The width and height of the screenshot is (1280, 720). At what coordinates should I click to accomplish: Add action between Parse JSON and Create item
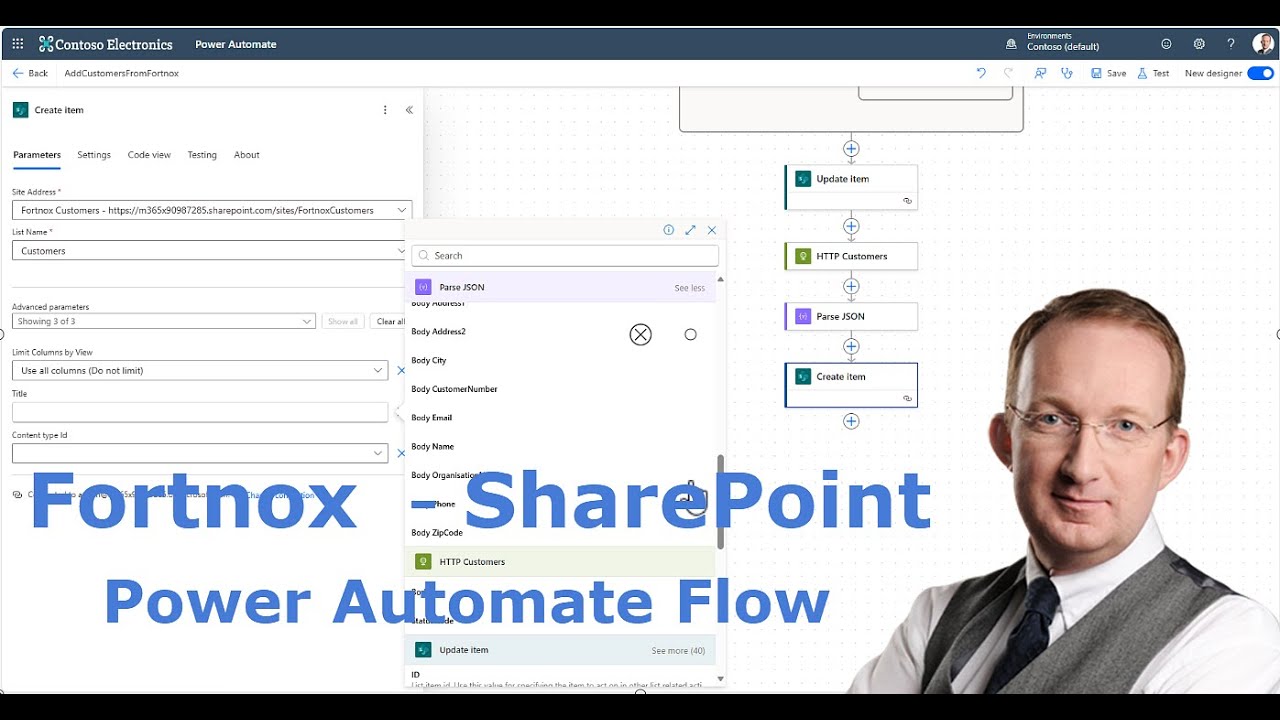(x=851, y=347)
